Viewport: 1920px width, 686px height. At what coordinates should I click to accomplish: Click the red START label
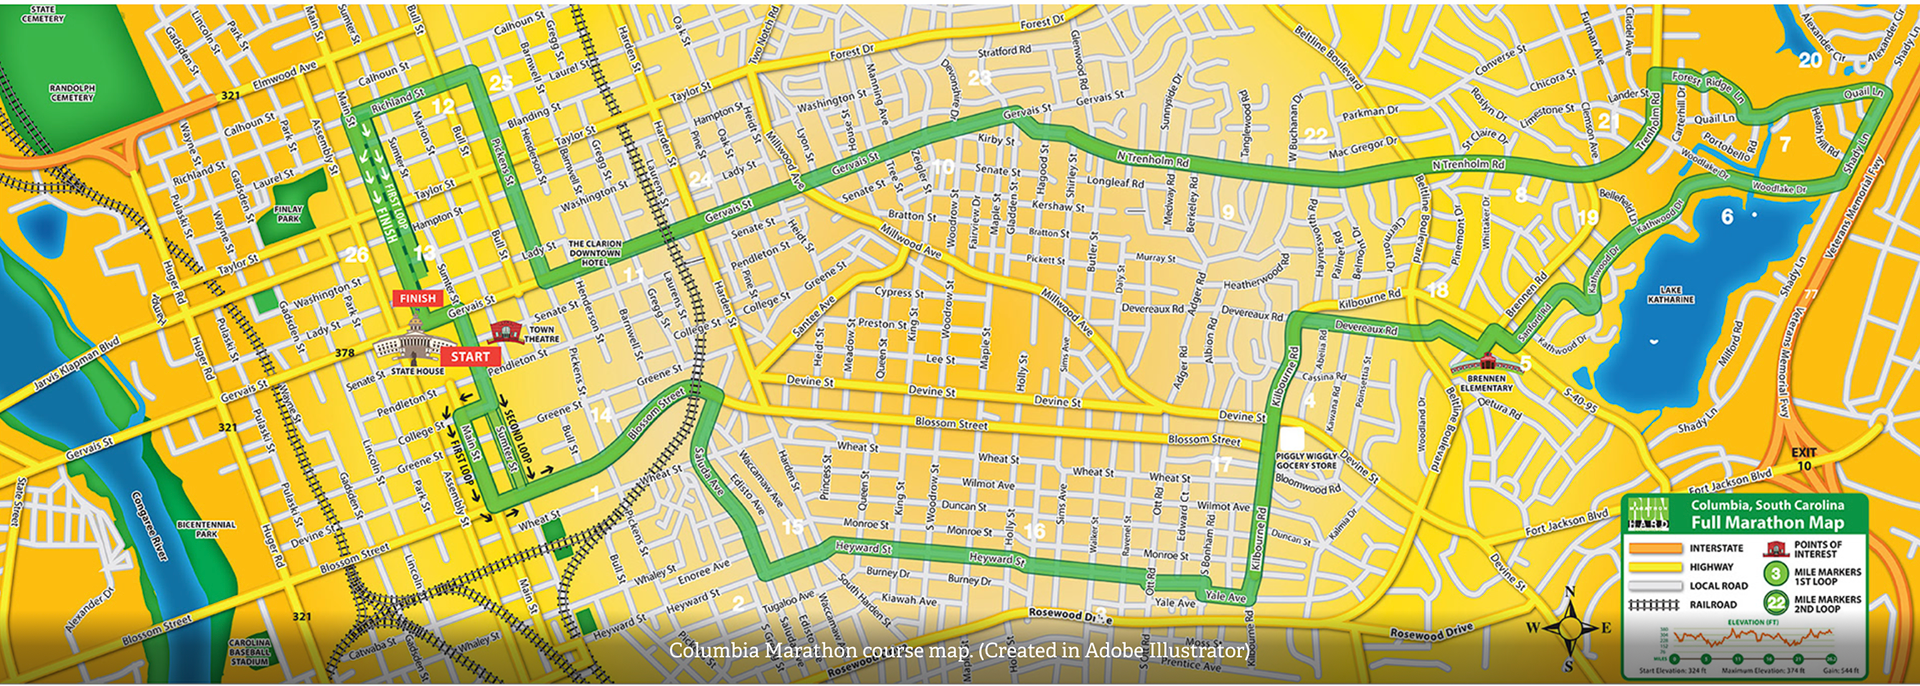pyautogui.click(x=470, y=356)
